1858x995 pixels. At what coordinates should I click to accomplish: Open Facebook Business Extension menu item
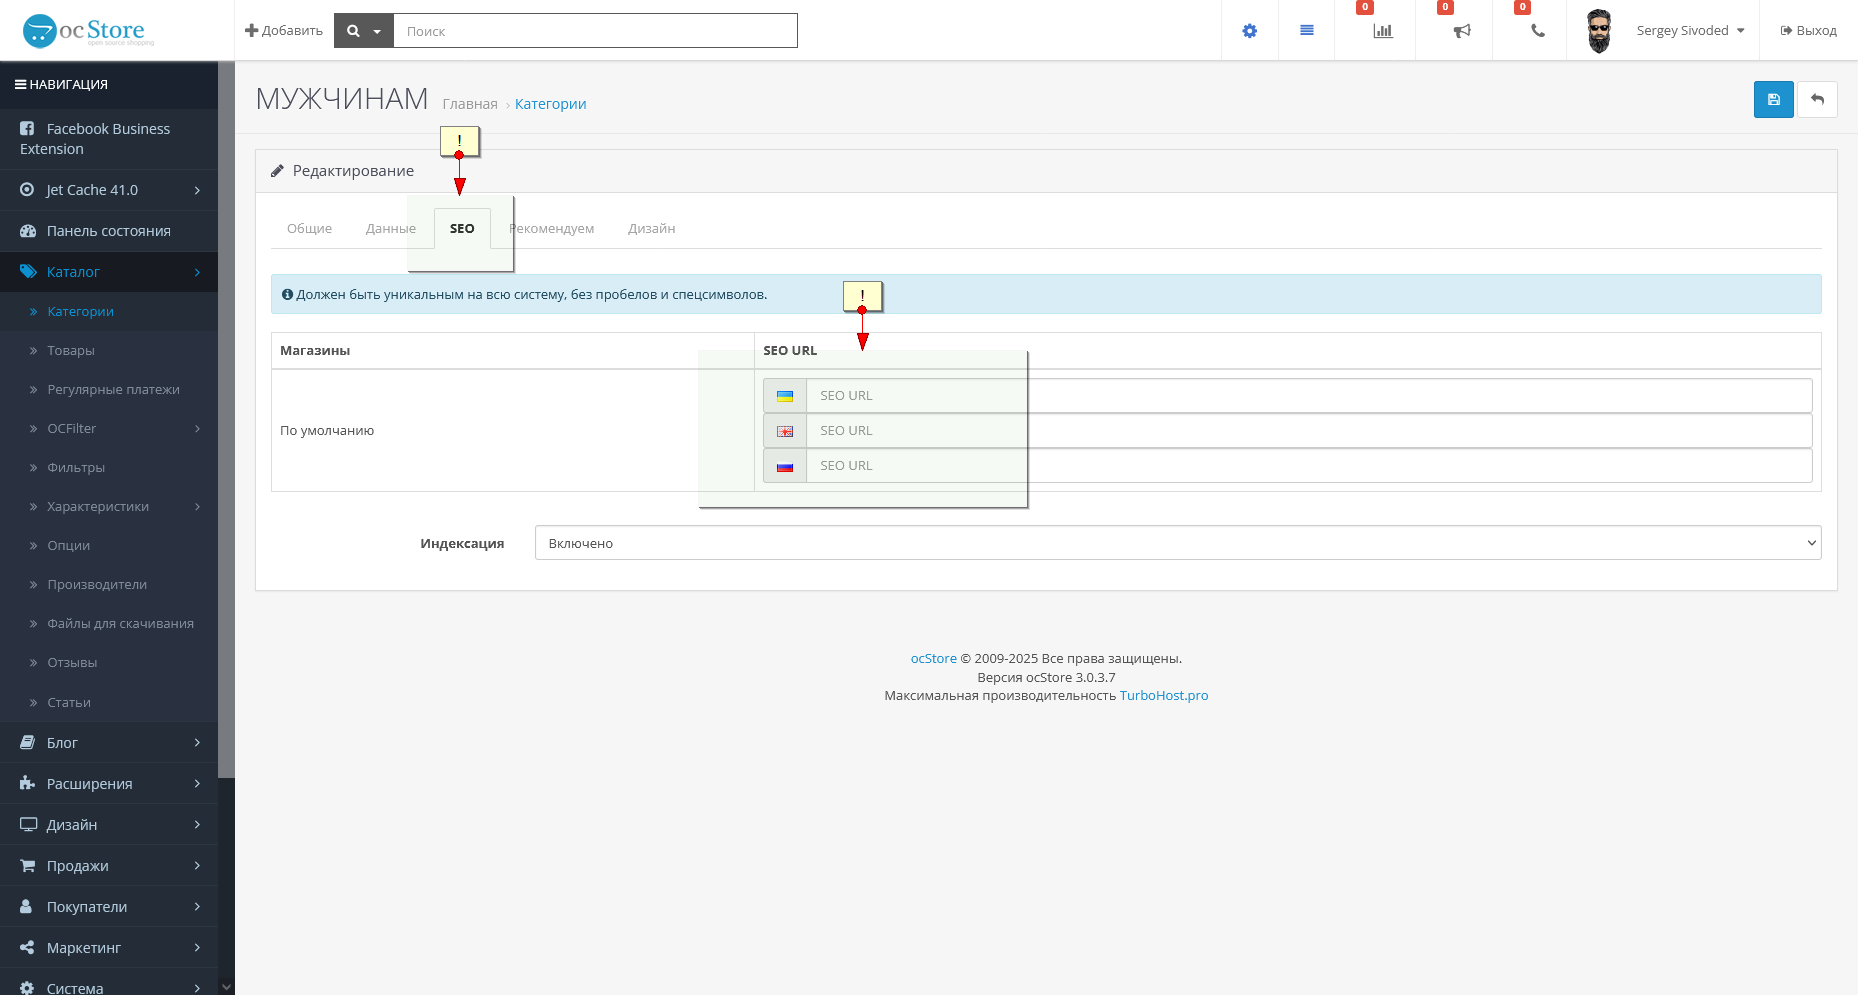point(109,139)
